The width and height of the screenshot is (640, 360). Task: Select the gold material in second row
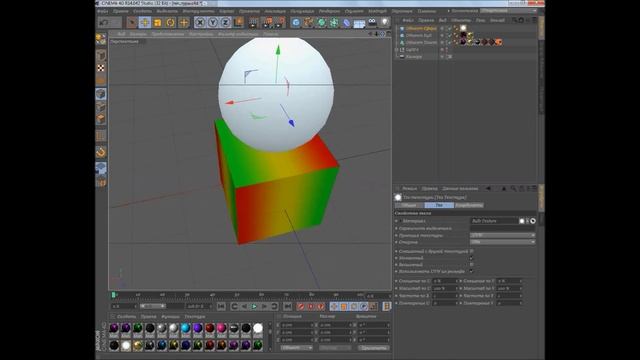point(138,345)
